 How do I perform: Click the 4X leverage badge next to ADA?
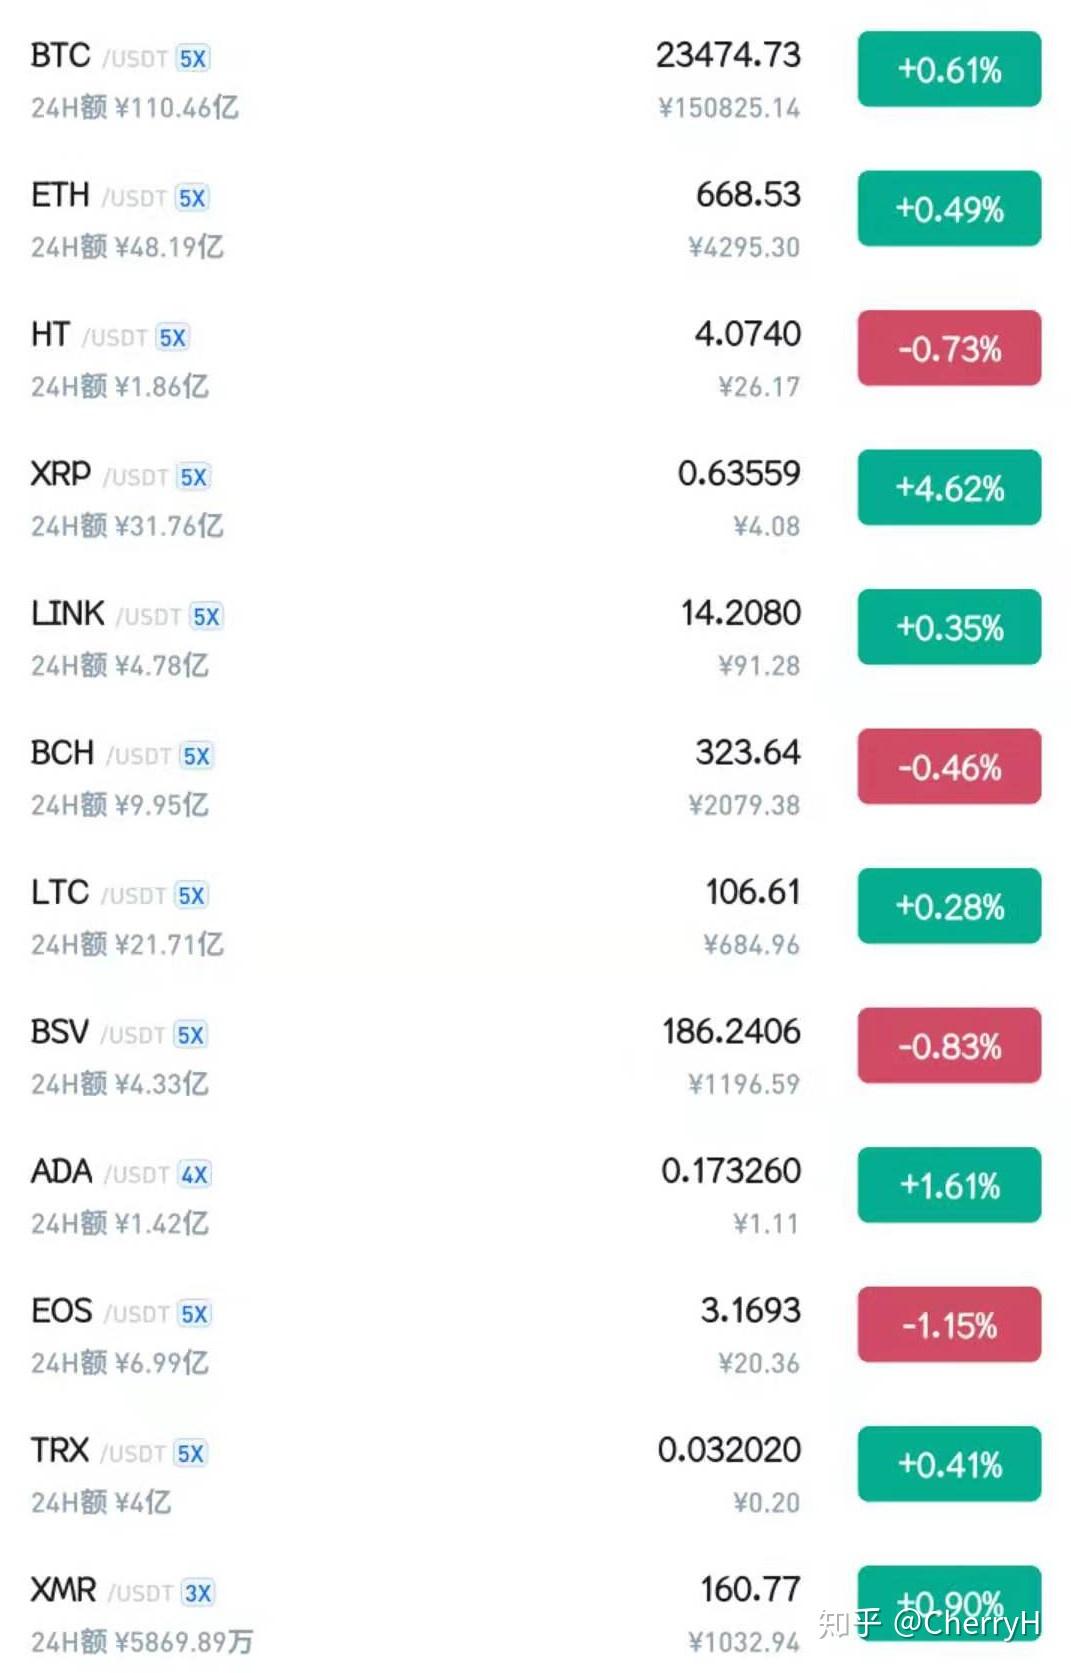pos(194,1174)
